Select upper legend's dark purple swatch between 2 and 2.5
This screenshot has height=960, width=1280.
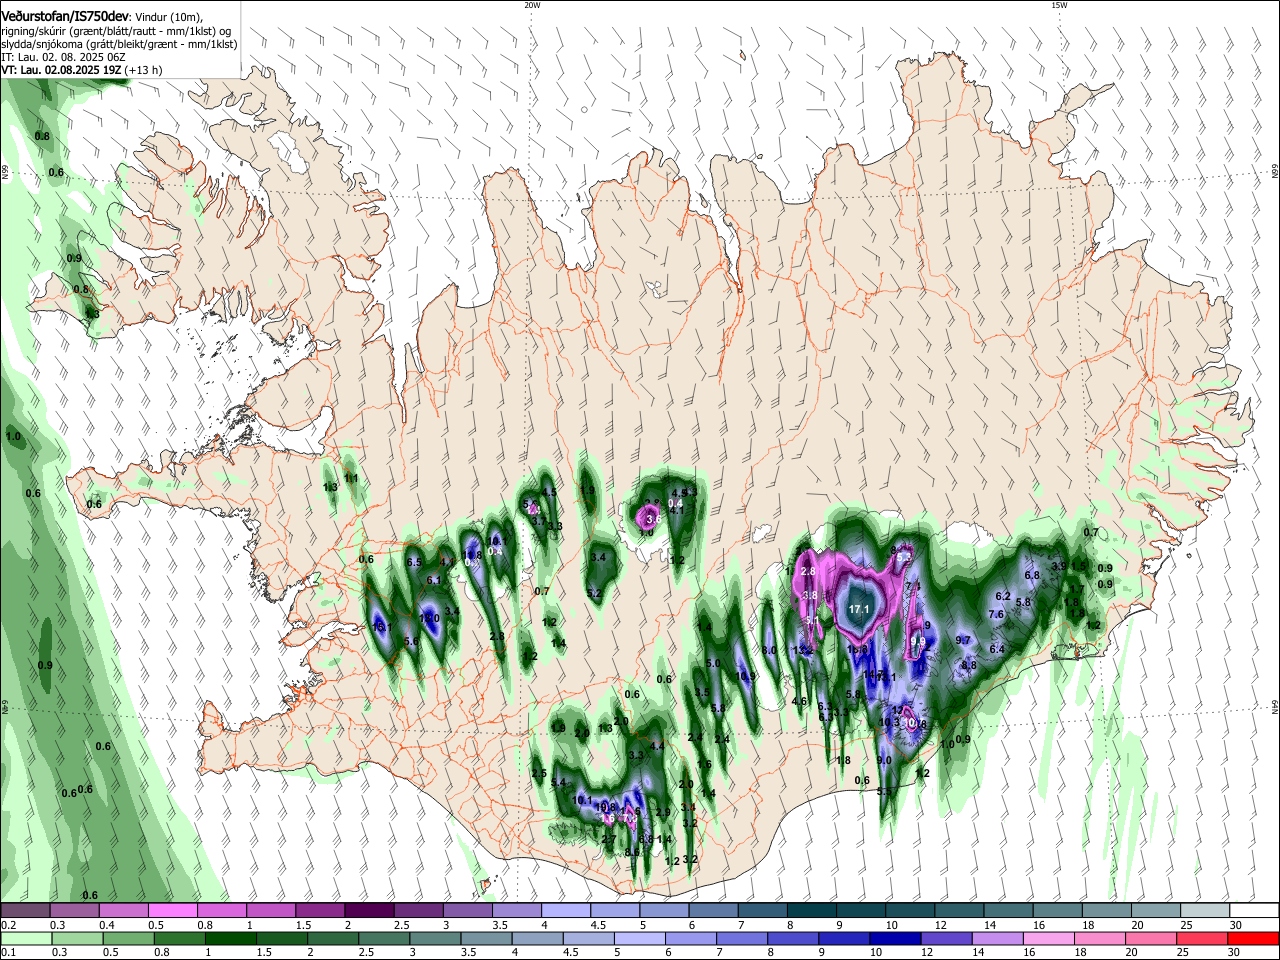369,910
